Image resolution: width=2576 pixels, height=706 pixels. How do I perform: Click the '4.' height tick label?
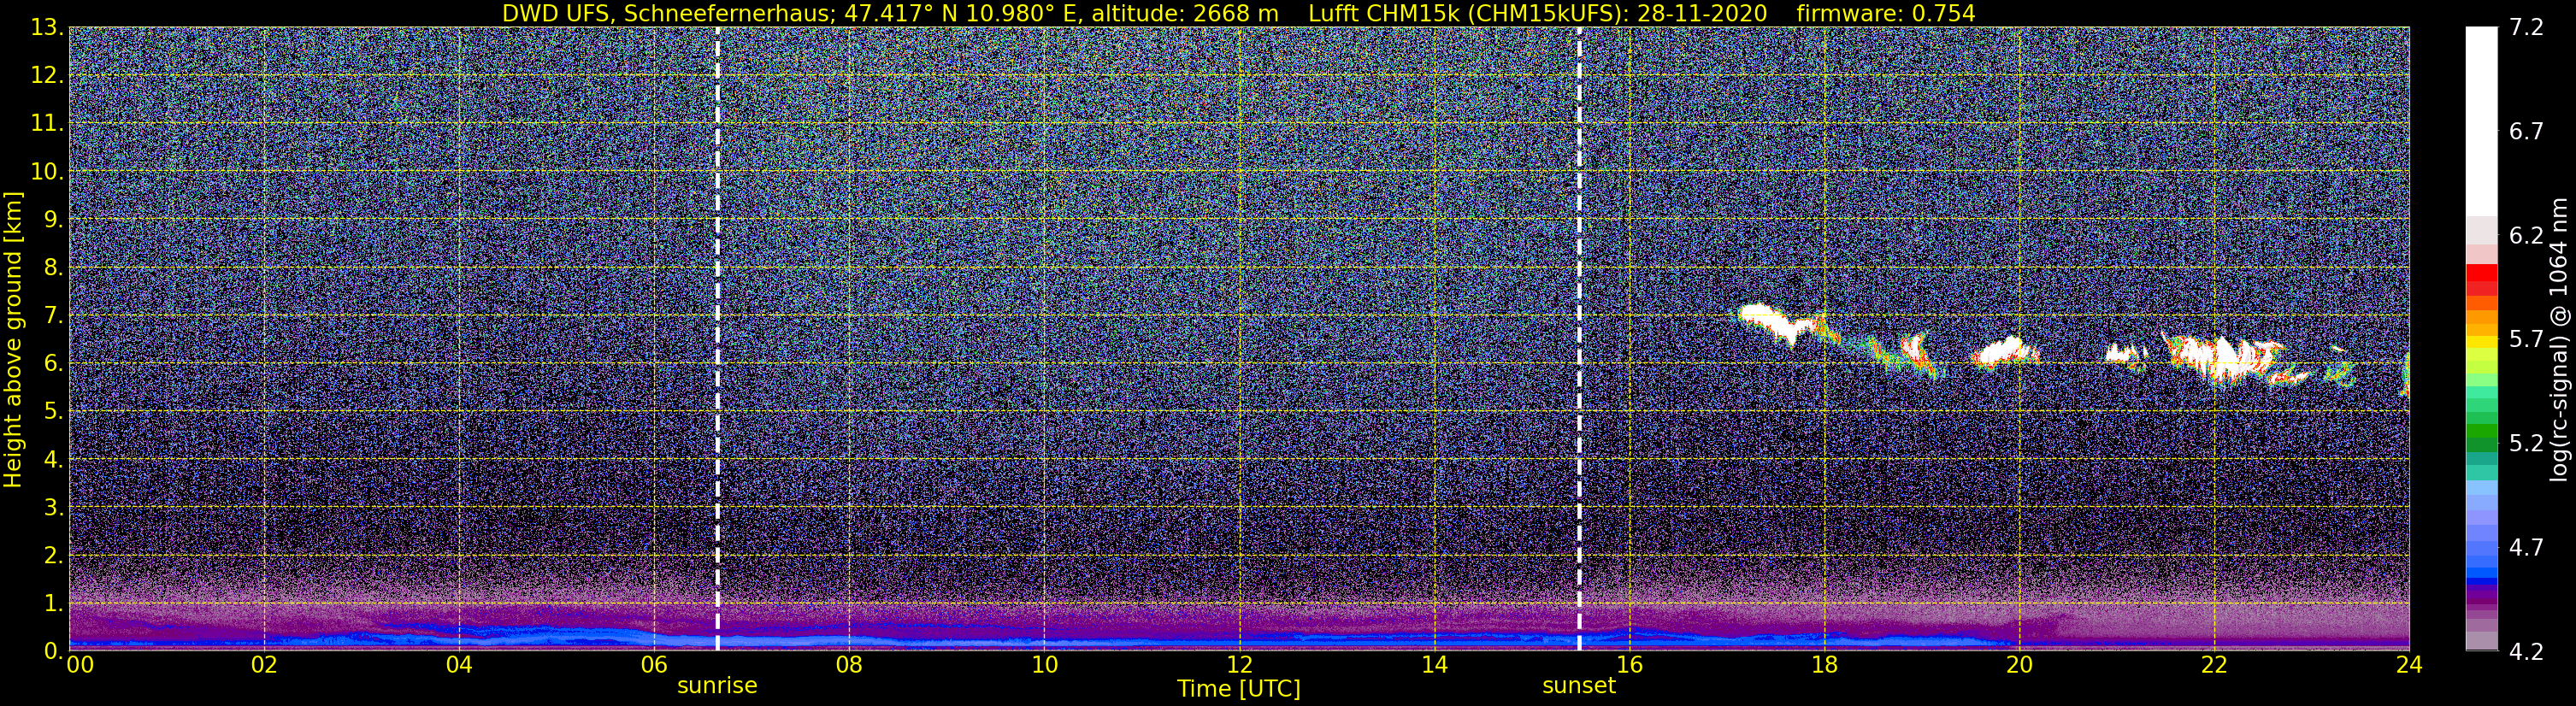(x=54, y=460)
